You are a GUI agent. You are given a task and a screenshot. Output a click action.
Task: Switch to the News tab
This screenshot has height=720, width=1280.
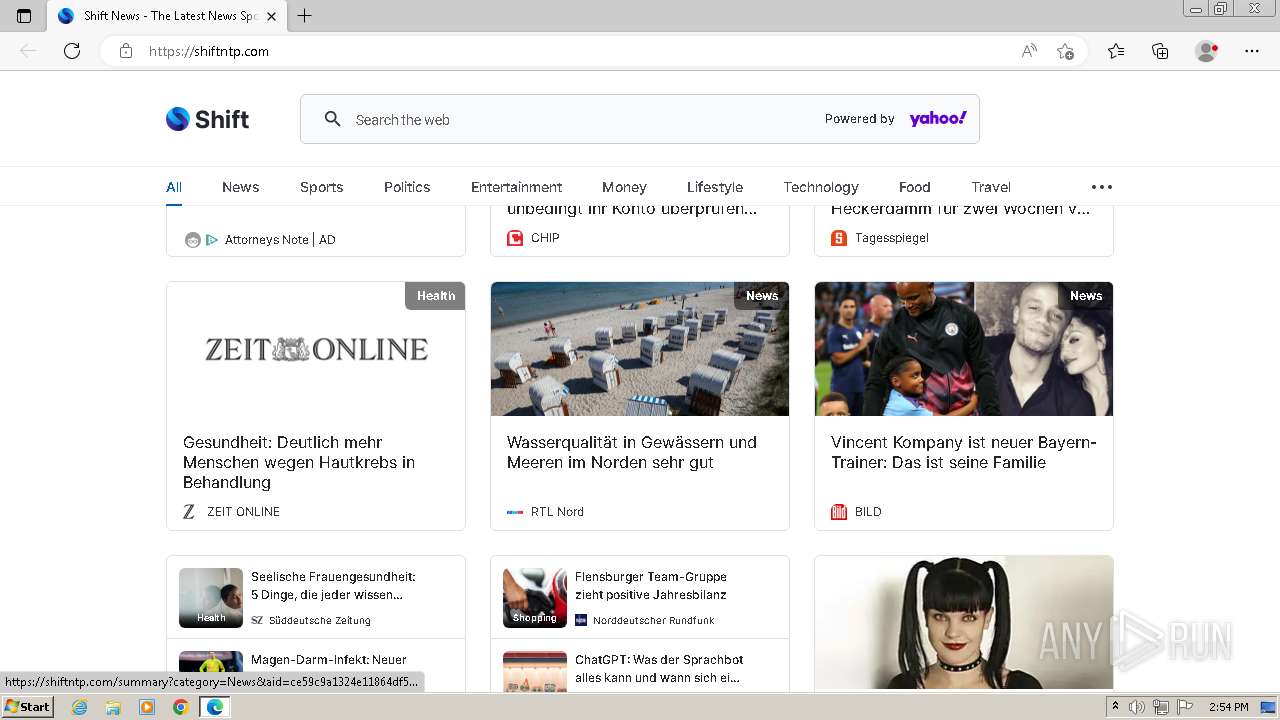click(x=240, y=187)
